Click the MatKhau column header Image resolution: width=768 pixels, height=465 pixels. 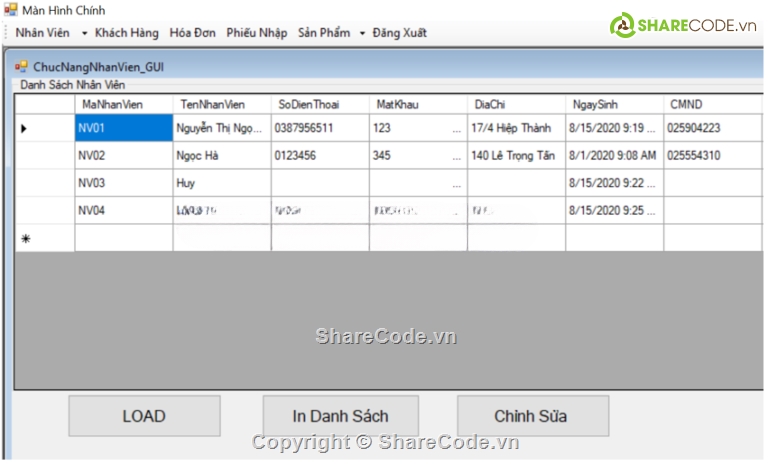pos(418,104)
